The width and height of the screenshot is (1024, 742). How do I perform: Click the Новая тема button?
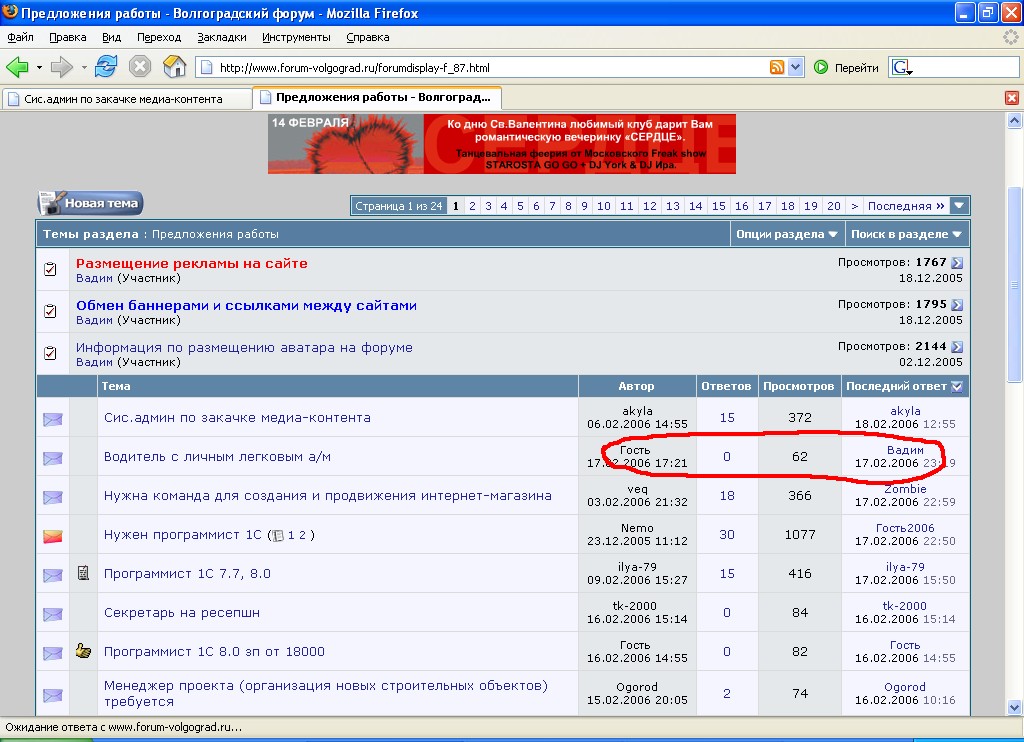[x=91, y=203]
